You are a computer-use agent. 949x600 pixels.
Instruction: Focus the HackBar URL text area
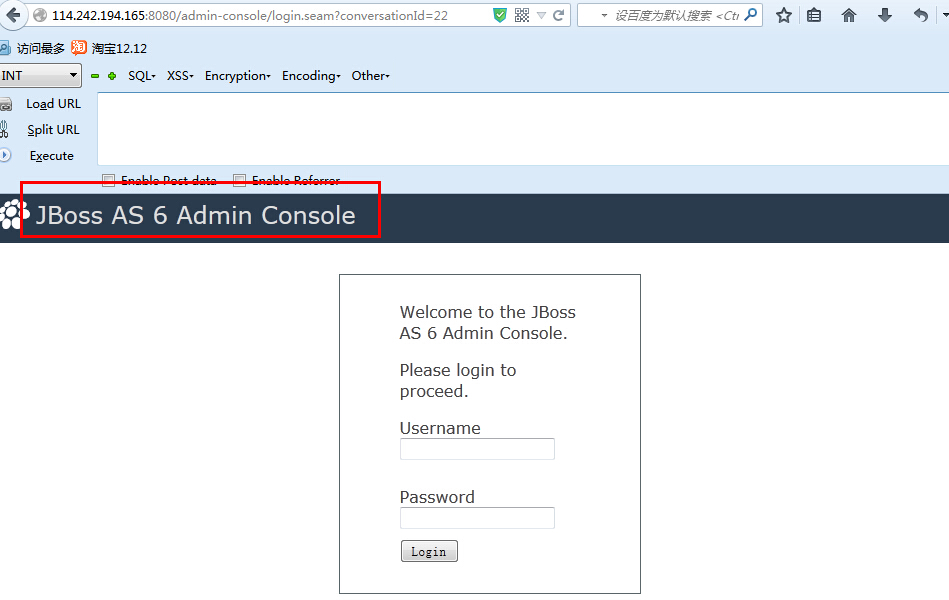pyautogui.click(x=523, y=129)
